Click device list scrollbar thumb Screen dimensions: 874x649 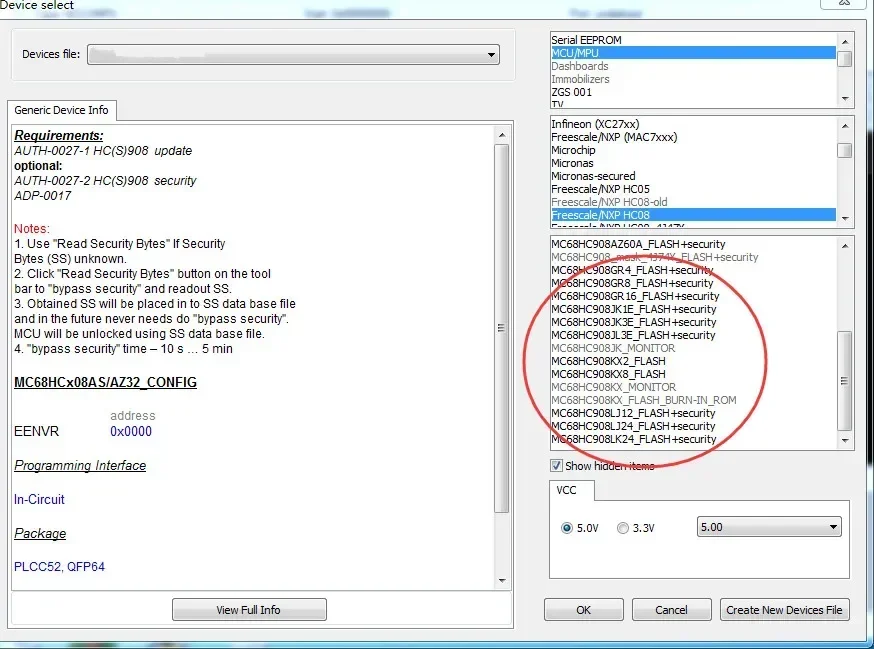tap(845, 381)
